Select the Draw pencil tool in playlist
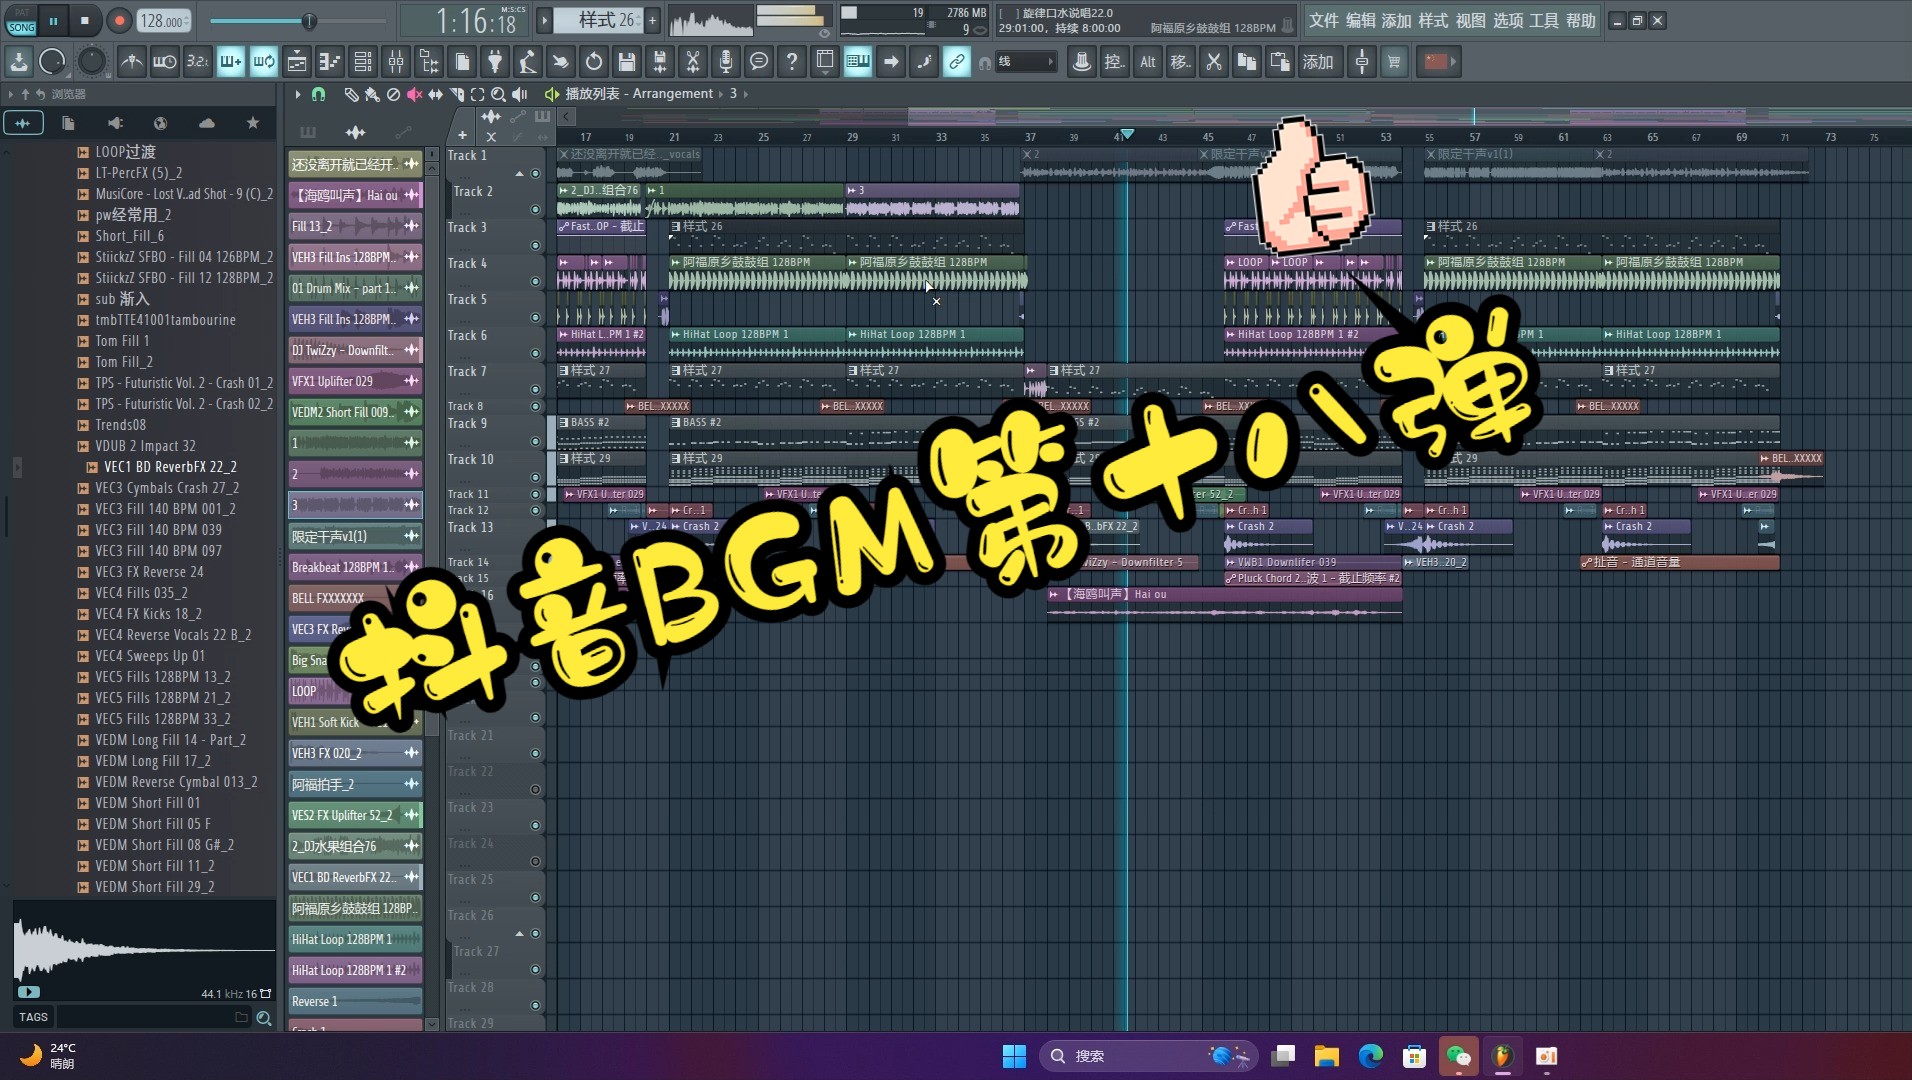 coord(351,94)
